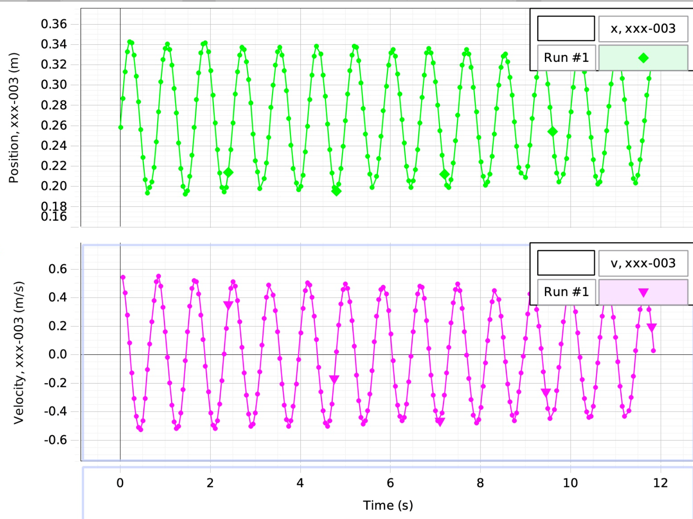Viewport: 693px width, 519px height.
Task: Click the empty box in the velocity legend
Action: click(566, 263)
